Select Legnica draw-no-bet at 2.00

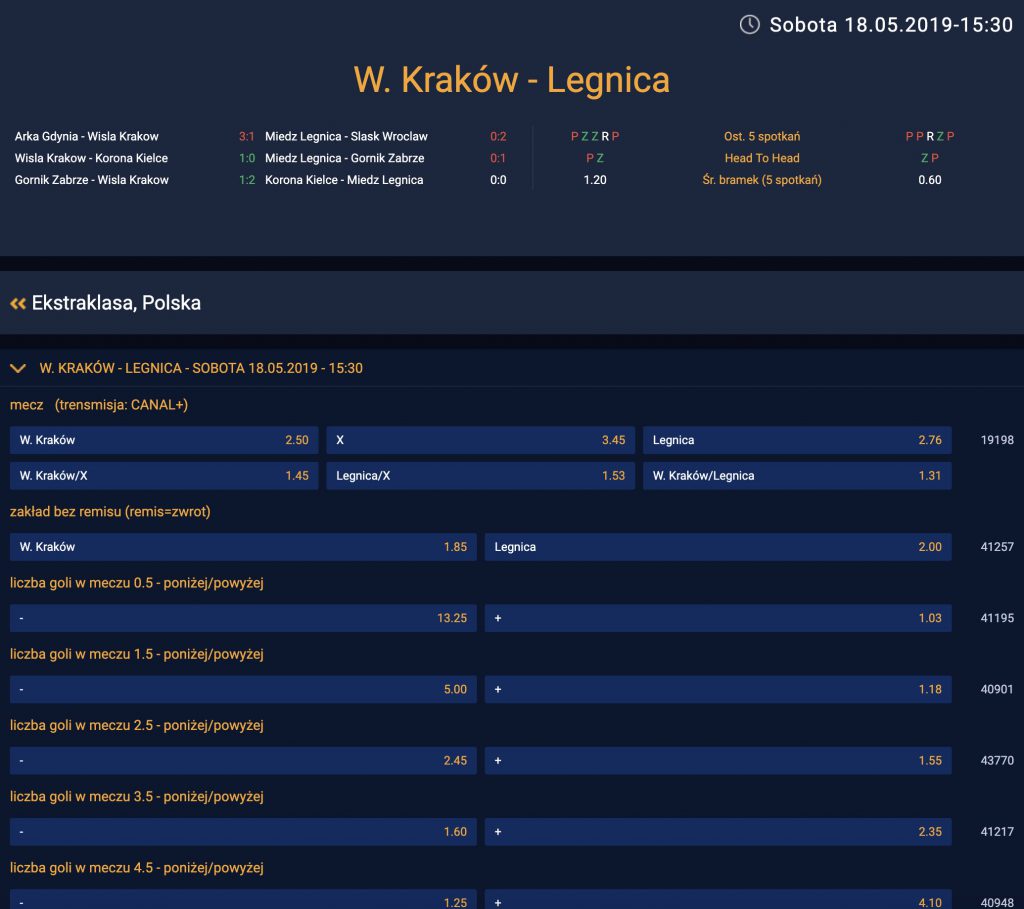[718, 547]
